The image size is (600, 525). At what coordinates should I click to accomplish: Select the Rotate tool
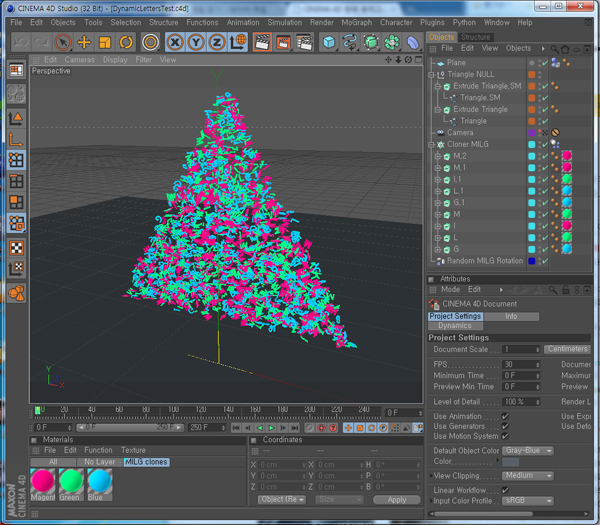click(x=126, y=42)
